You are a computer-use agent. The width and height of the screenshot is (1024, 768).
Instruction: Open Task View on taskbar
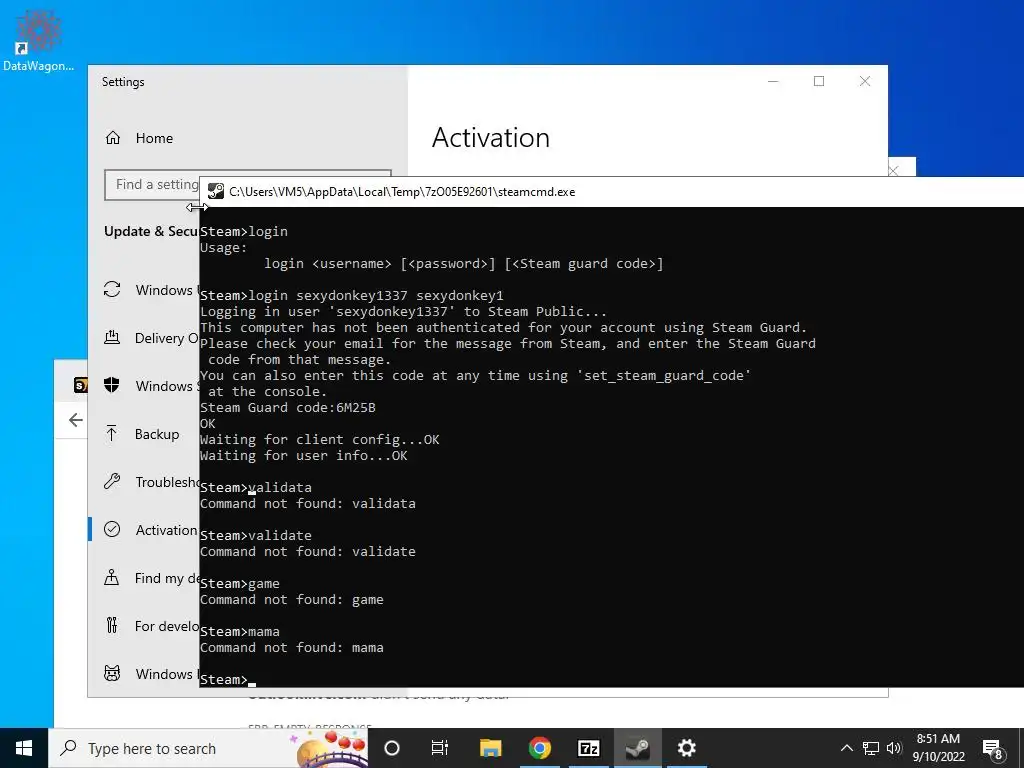point(440,748)
